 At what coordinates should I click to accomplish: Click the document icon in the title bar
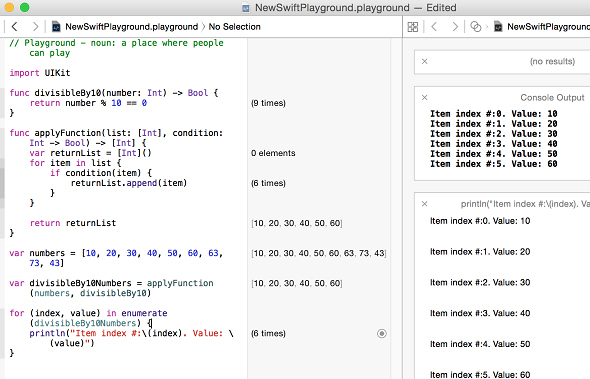pos(246,8)
